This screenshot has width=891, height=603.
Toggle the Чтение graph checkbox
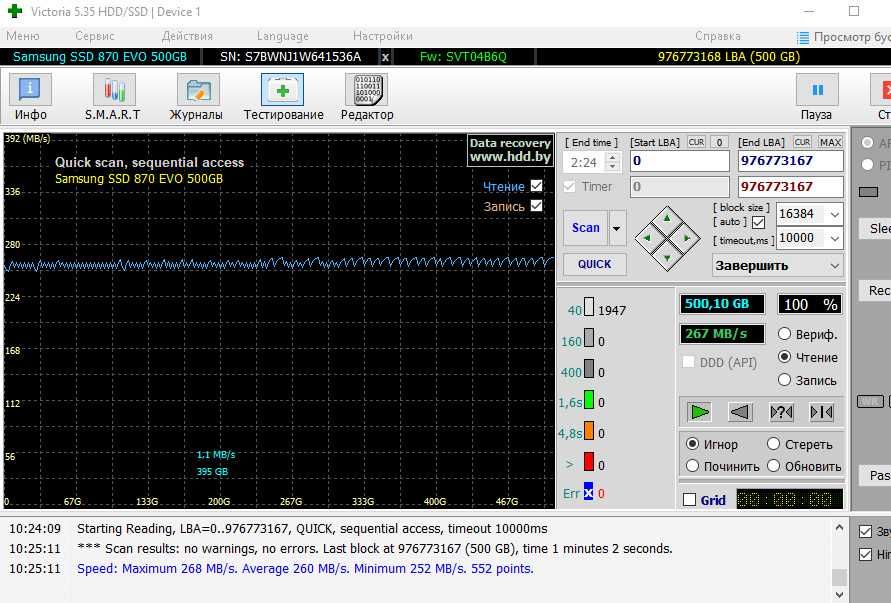click(x=537, y=186)
